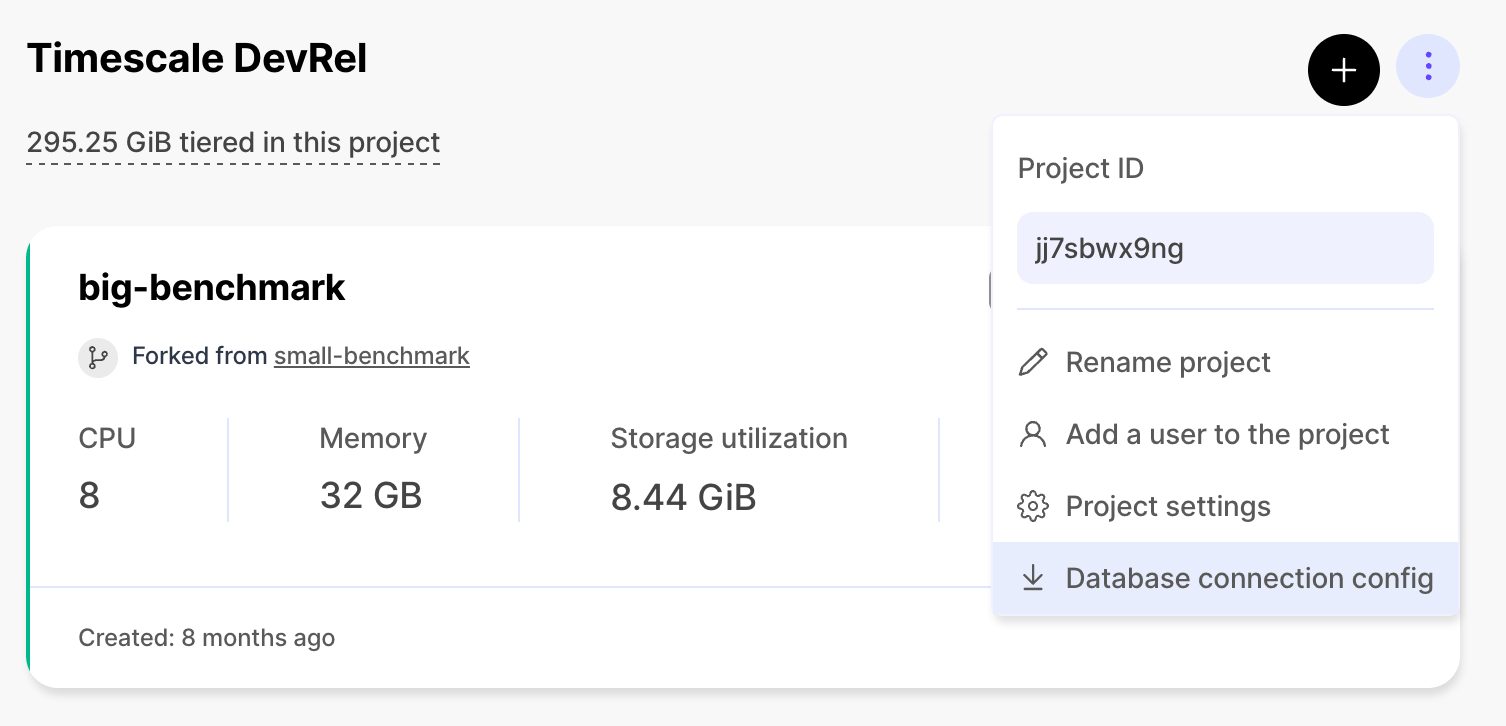The image size is (1506, 726).
Task: Select the pencil icon for renaming the project
Action: [1033, 362]
